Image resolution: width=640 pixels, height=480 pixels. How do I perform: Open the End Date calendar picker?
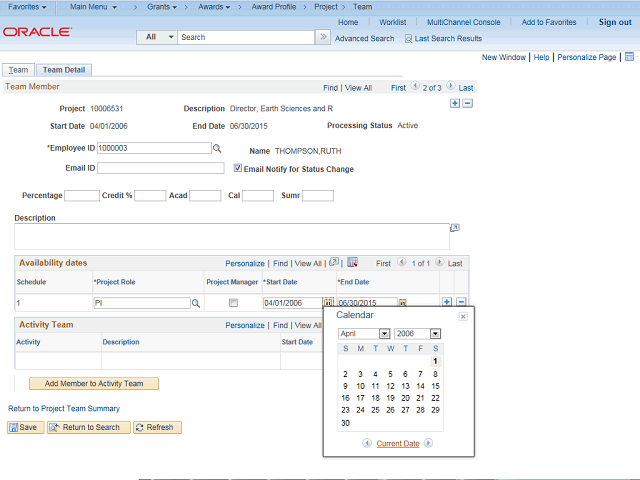403,303
